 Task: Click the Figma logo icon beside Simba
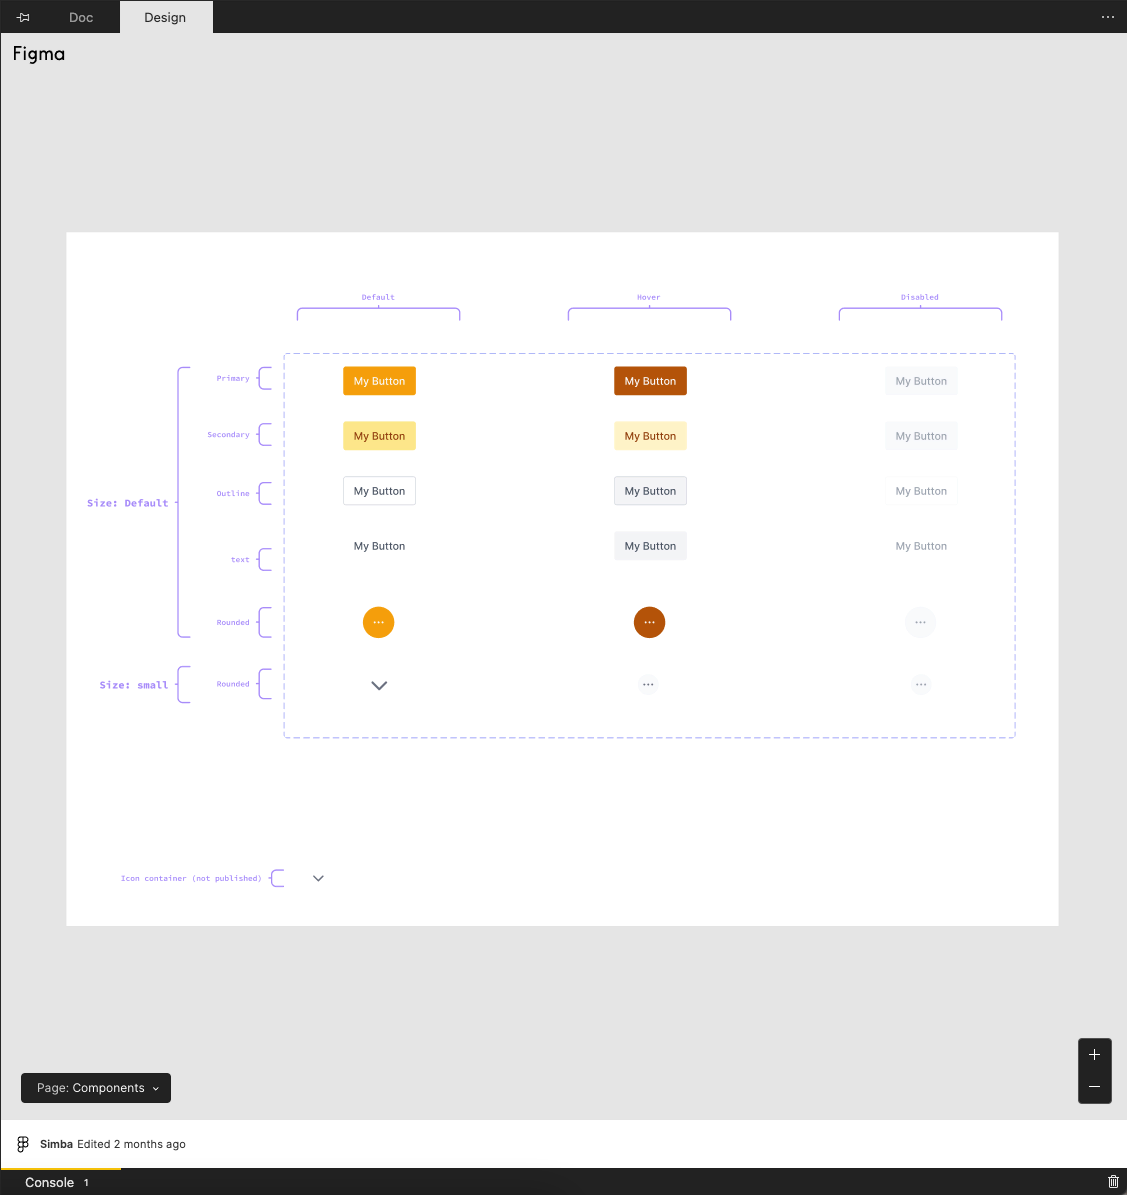point(23,1144)
